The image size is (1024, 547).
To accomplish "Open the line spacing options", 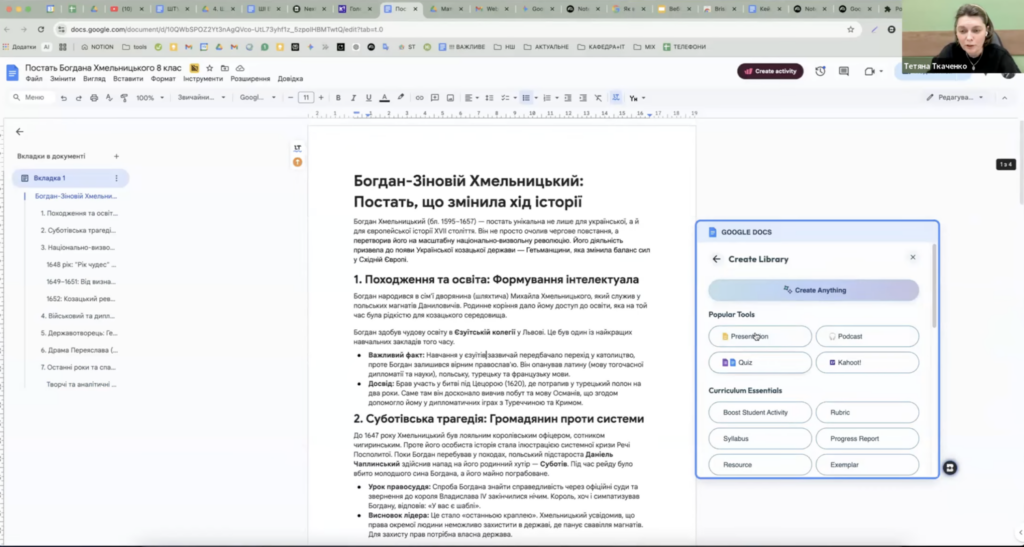I will pyautogui.click(x=489, y=98).
